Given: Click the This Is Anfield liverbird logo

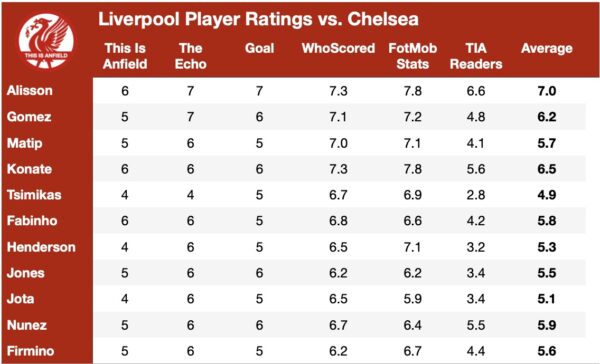Looking at the screenshot, I should 47,41.
